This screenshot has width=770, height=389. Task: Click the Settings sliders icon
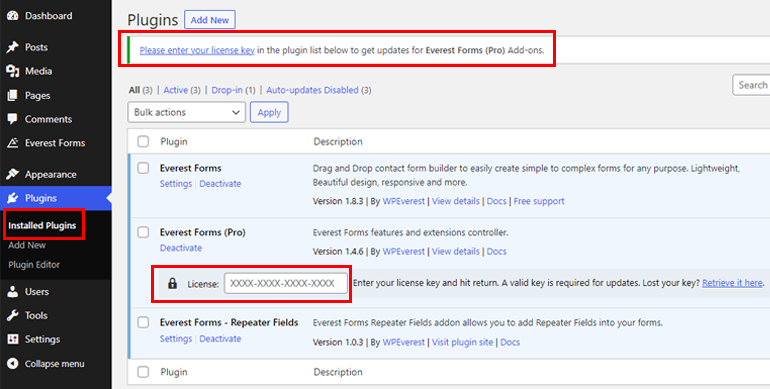click(13, 339)
